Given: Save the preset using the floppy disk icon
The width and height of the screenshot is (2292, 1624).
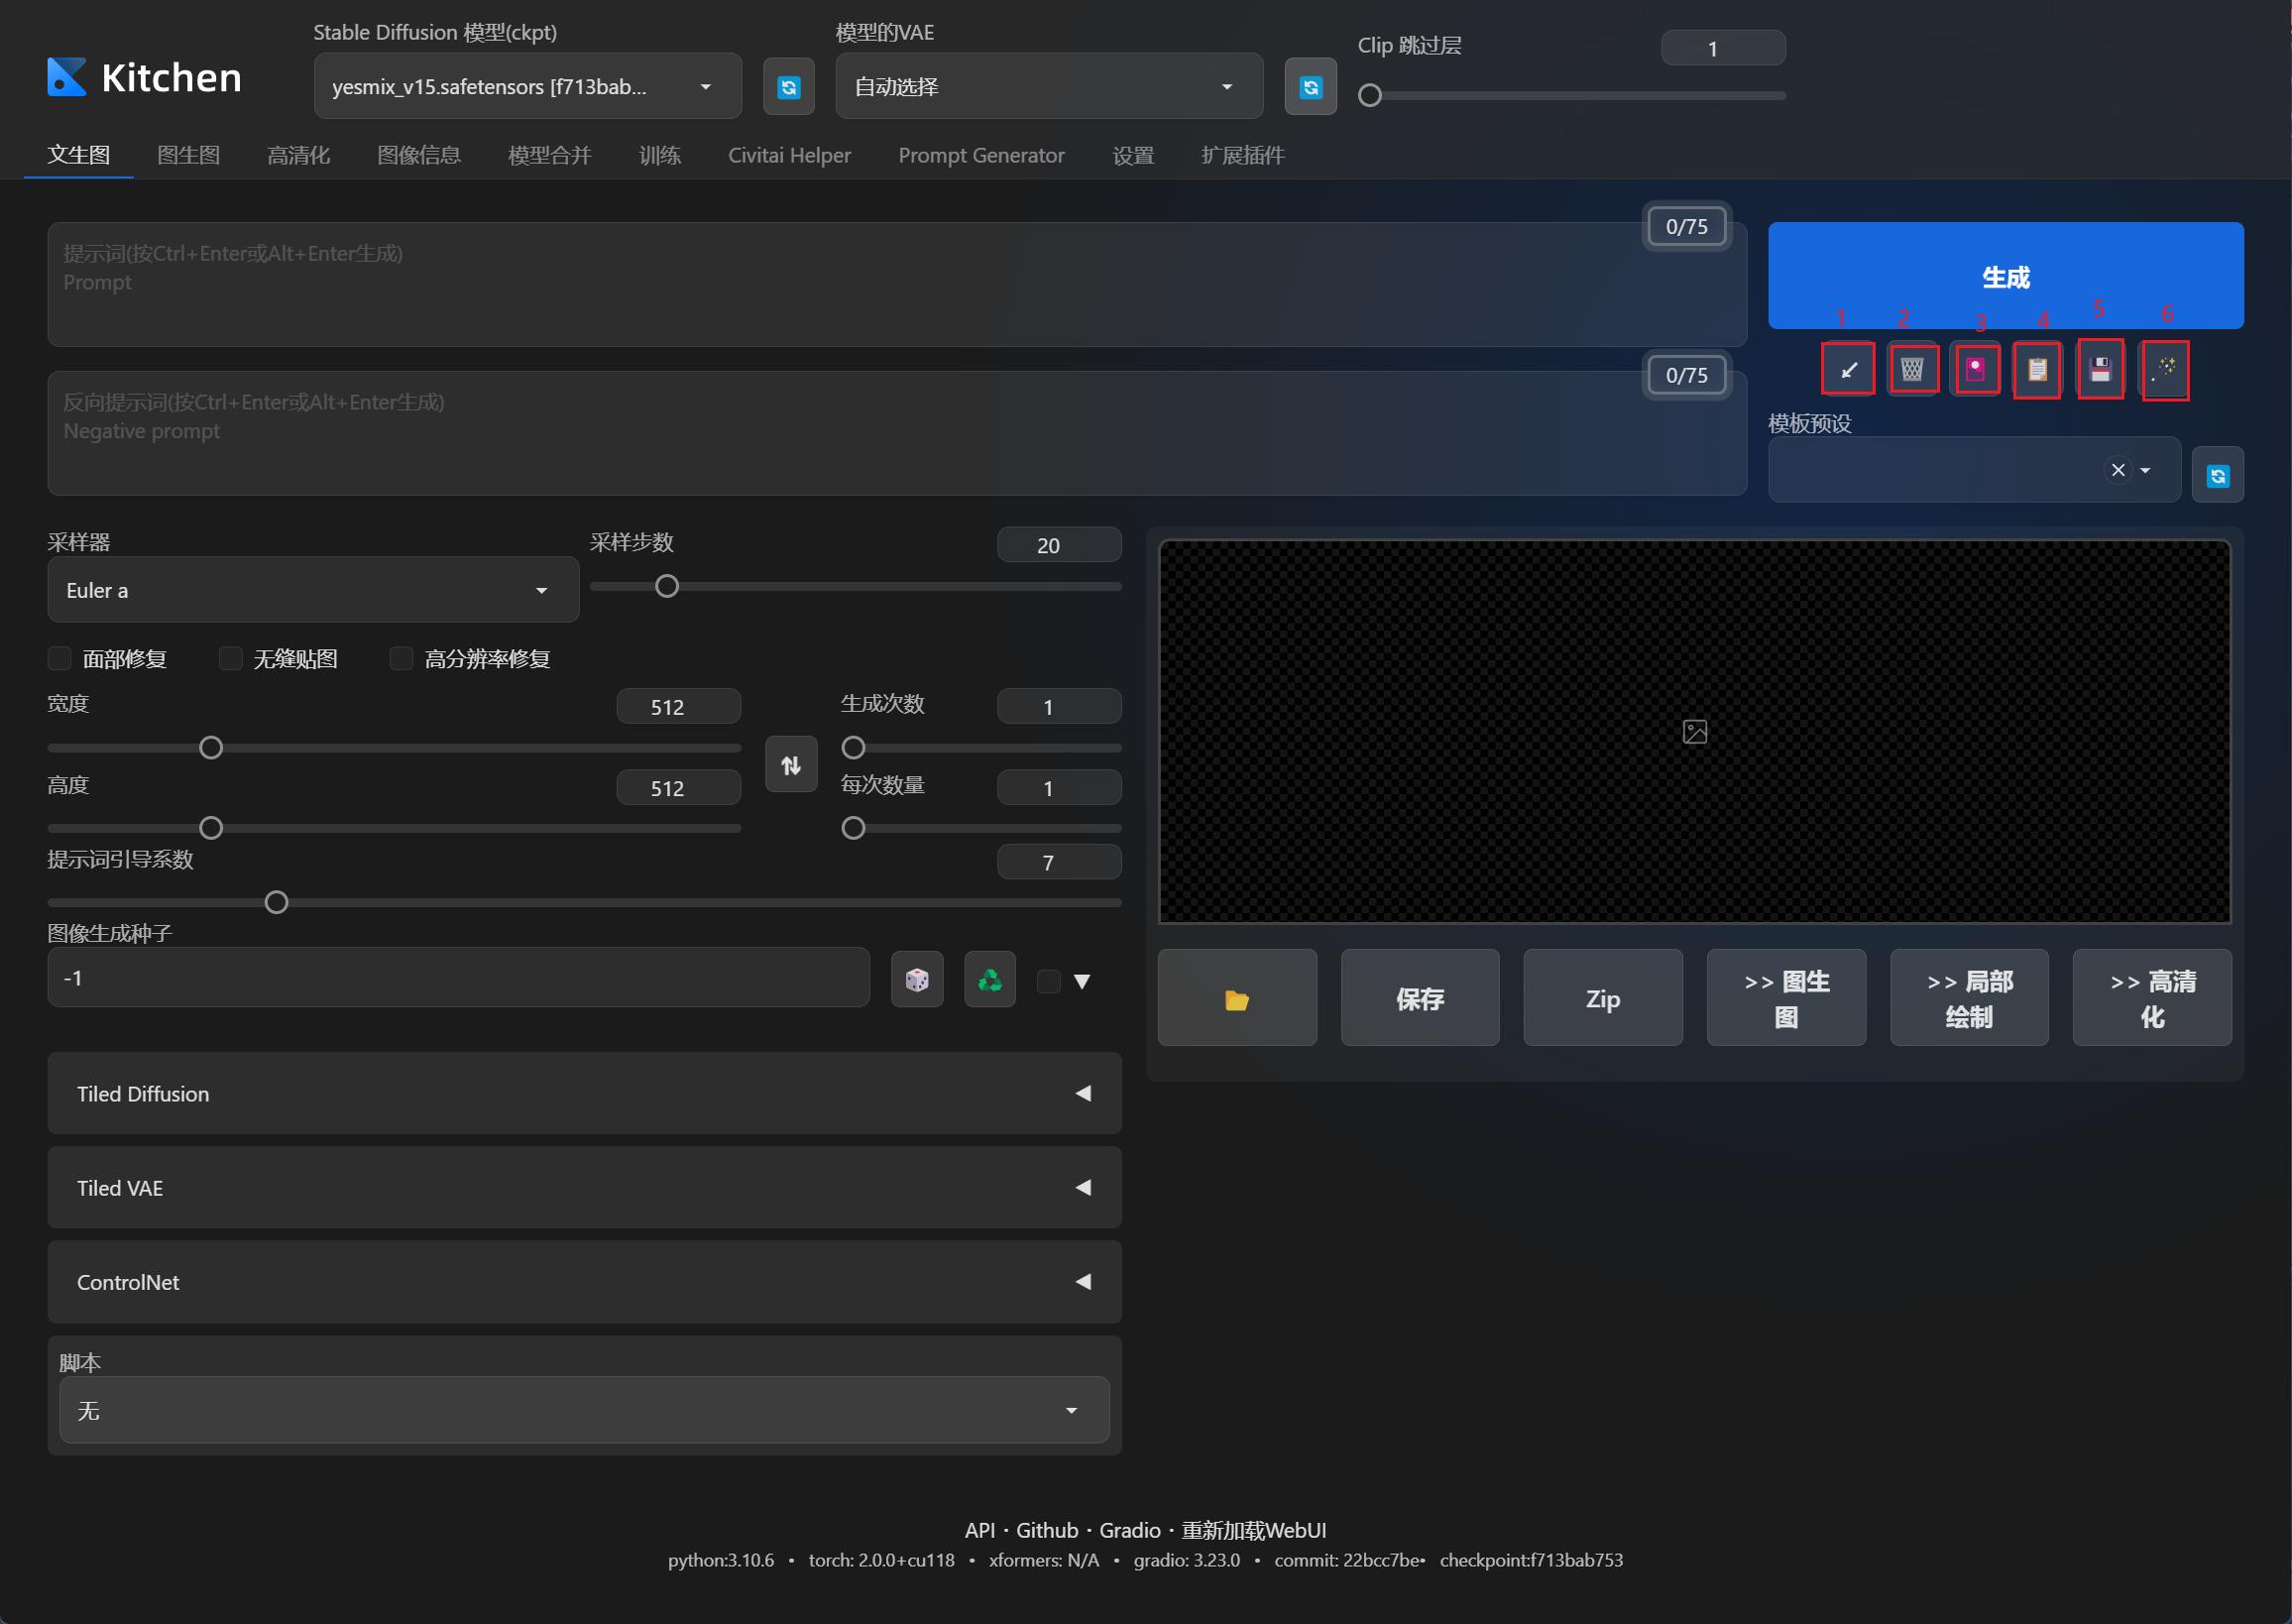Looking at the screenshot, I should pyautogui.click(x=2100, y=370).
